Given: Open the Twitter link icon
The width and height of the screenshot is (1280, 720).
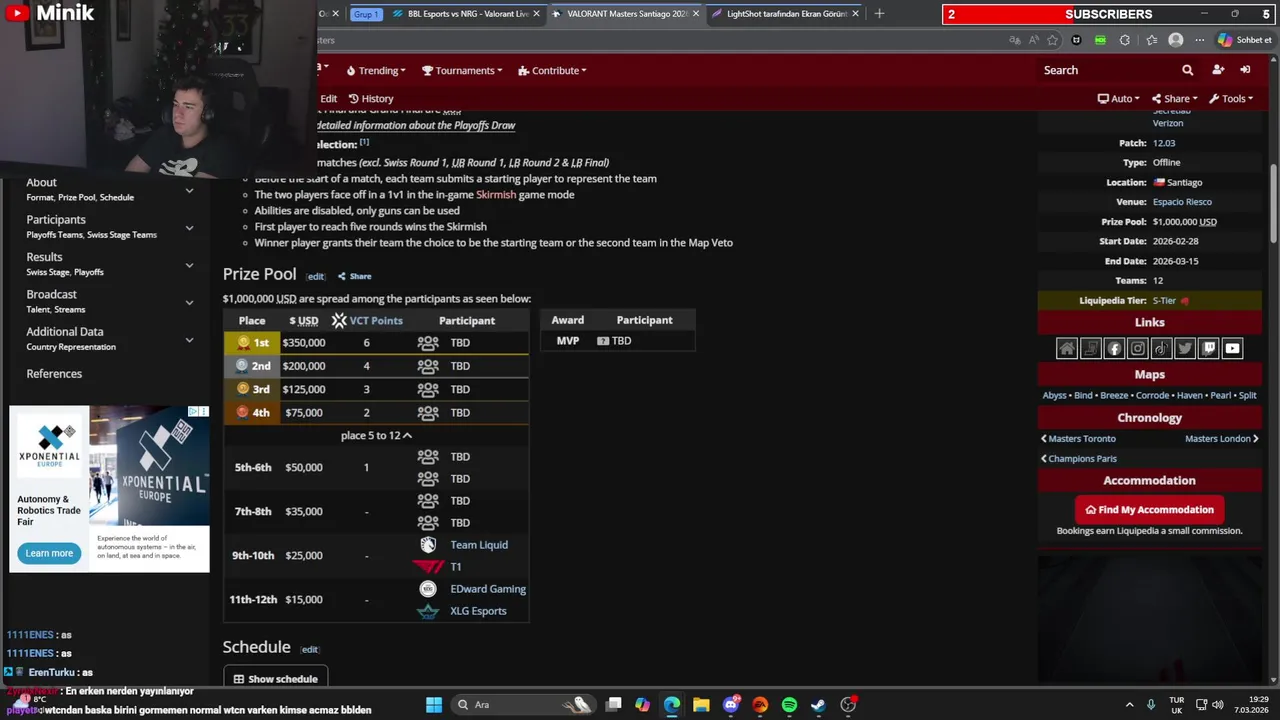Looking at the screenshot, I should (1185, 348).
